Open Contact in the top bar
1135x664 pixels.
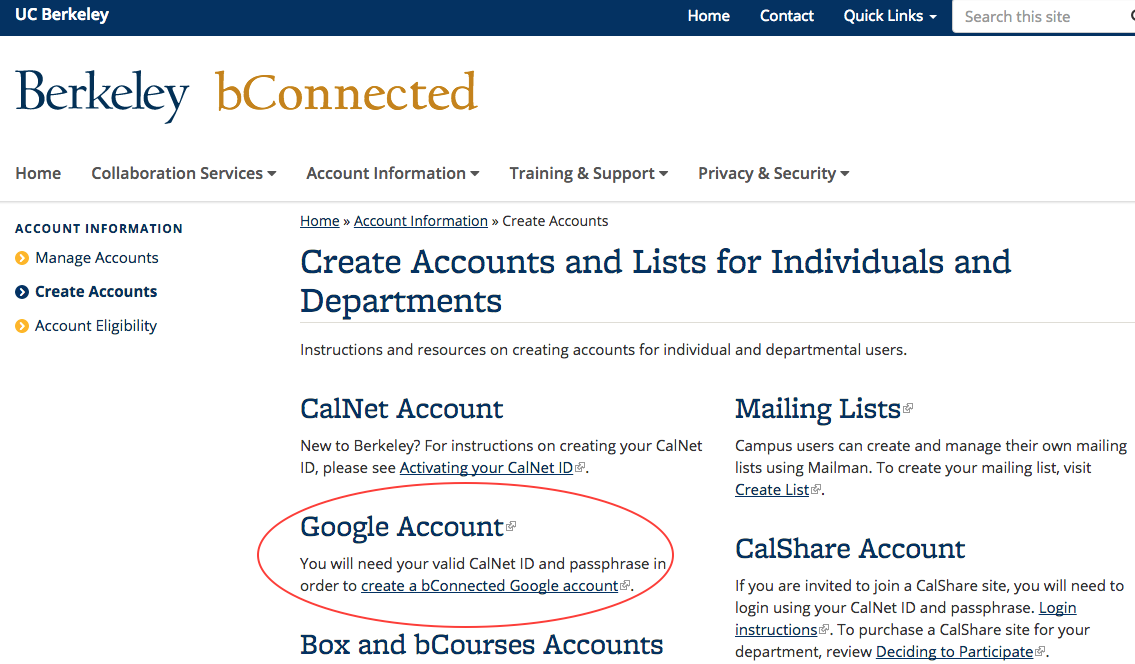pyautogui.click(x=786, y=16)
